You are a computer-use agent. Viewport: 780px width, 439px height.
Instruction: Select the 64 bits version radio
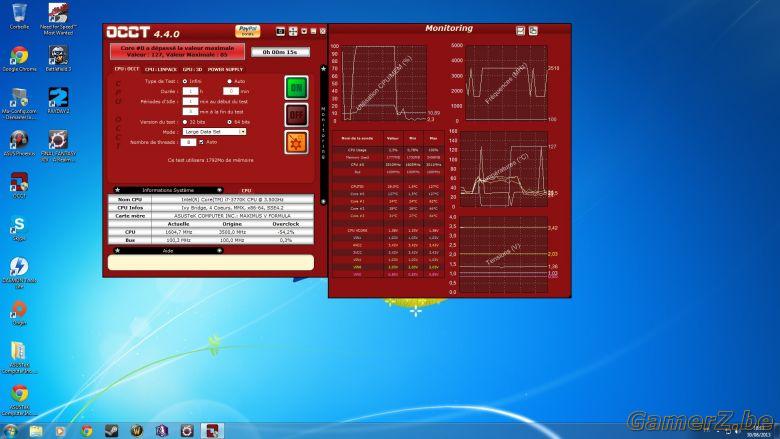pyautogui.click(x=229, y=122)
